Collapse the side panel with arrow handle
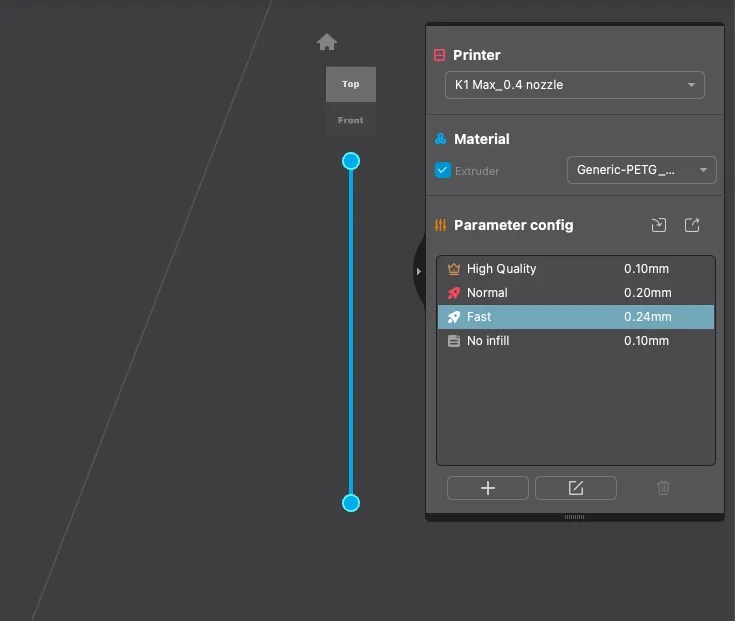Image resolution: width=735 pixels, height=621 pixels. click(419, 271)
